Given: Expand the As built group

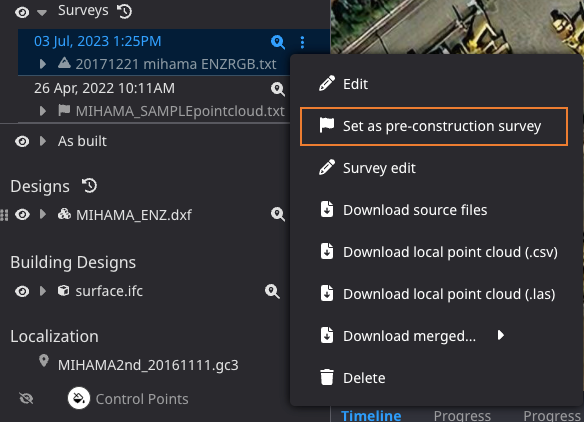Looking at the screenshot, I should pos(43,141).
